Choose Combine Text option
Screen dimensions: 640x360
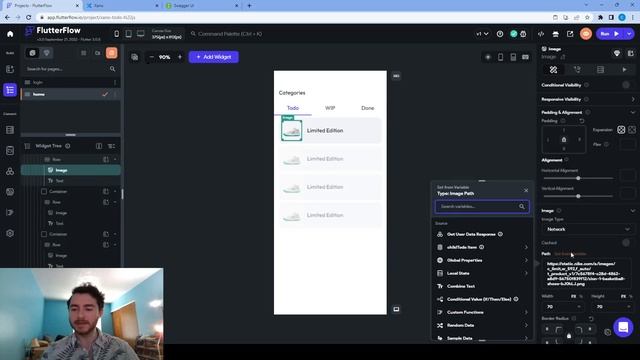461,286
